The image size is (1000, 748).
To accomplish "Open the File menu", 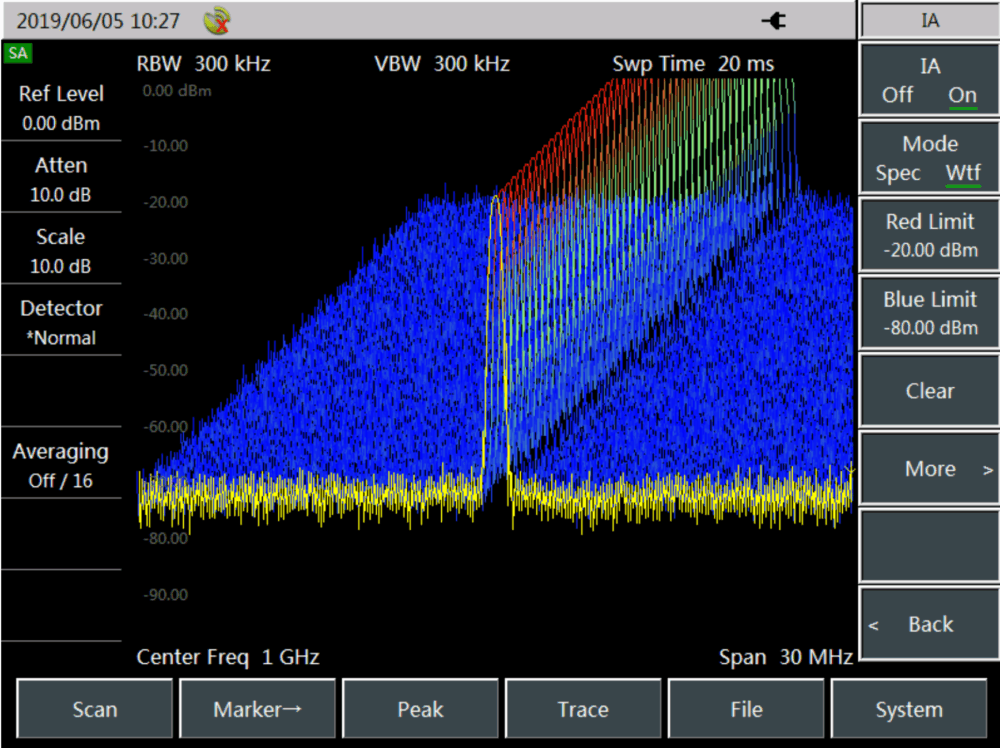I will pyautogui.click(x=746, y=710).
